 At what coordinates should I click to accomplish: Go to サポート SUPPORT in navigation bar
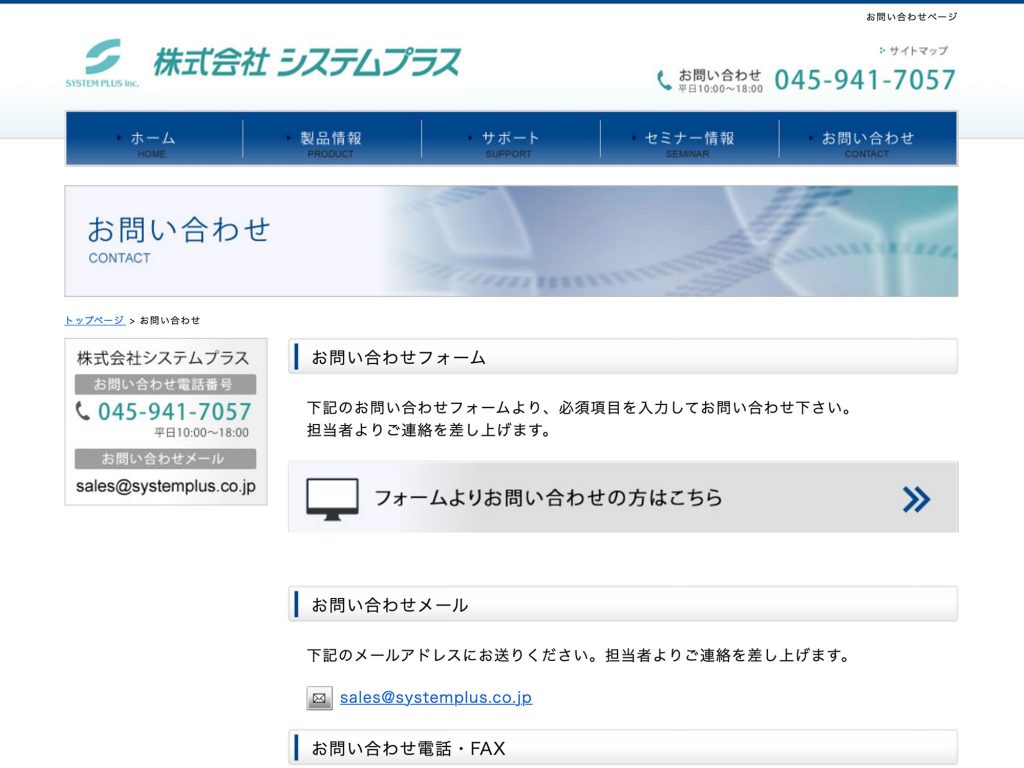point(511,138)
